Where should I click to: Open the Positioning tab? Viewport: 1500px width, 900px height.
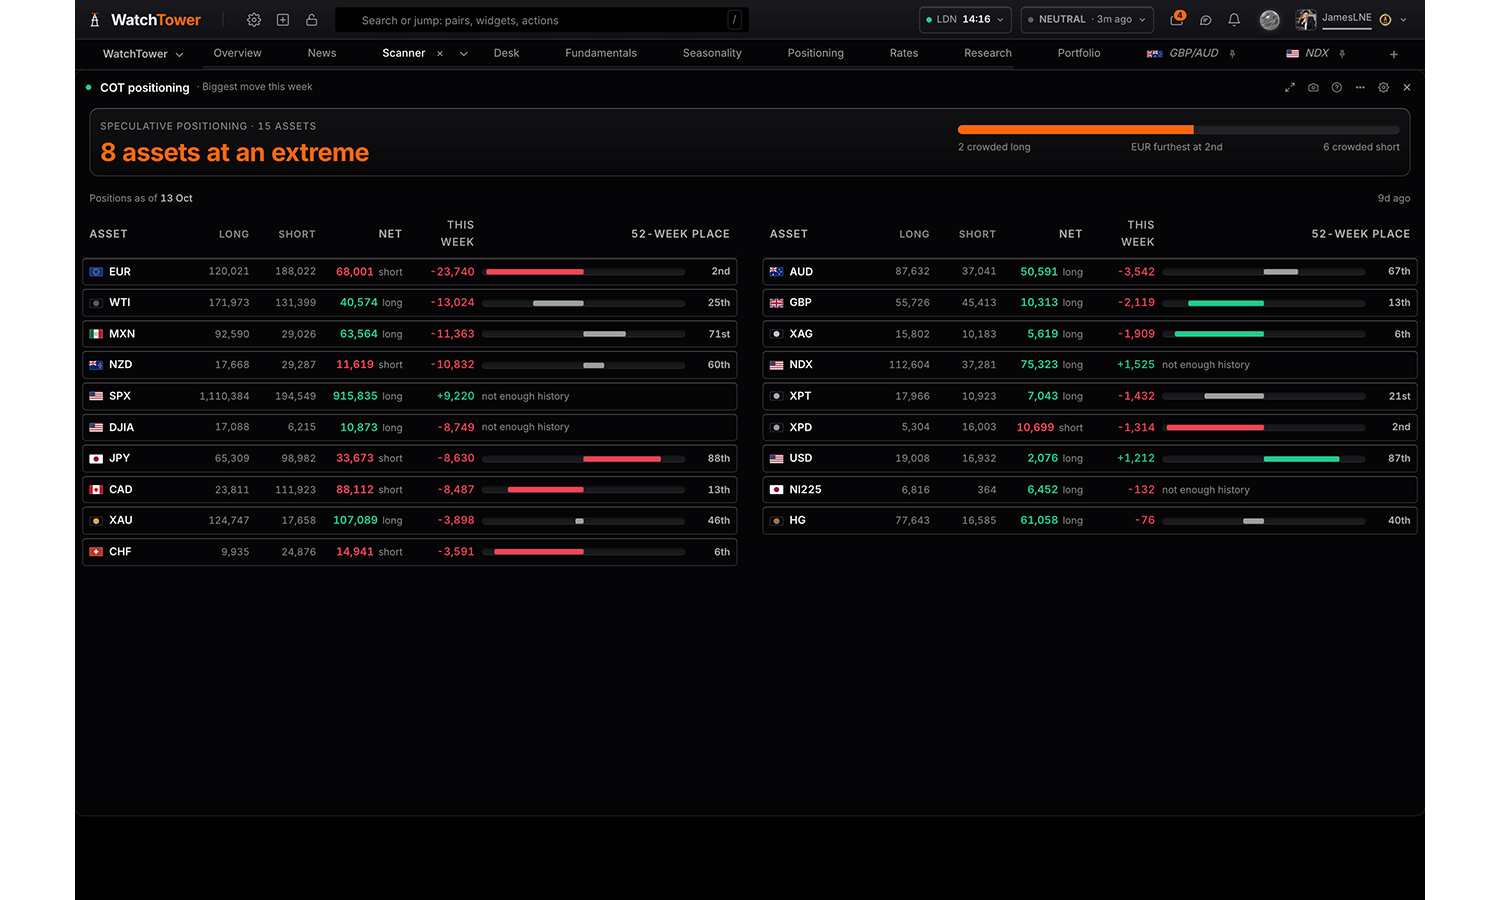[x=816, y=53]
